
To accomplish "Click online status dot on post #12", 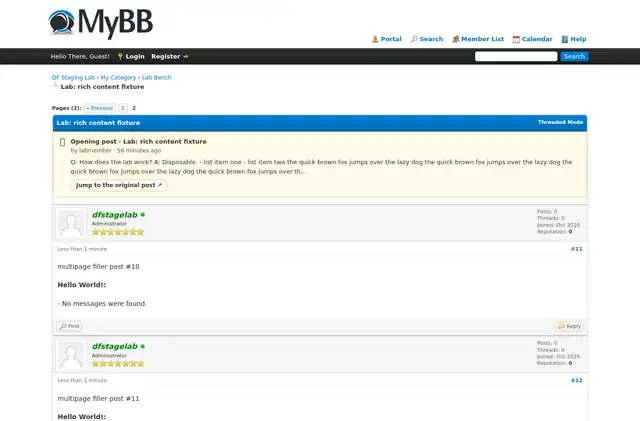I will click(142, 346).
